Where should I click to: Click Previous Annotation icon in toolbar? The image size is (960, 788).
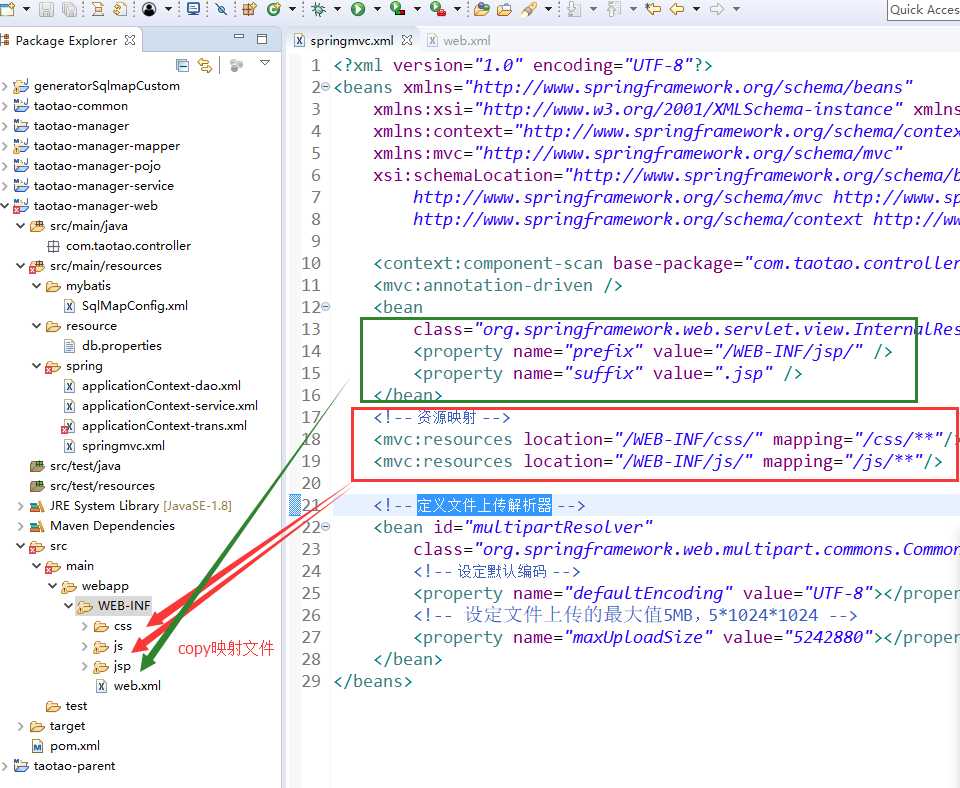614,9
